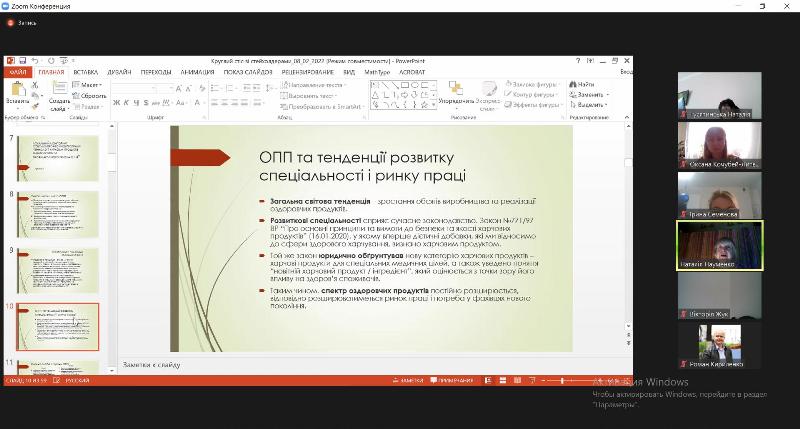
Task: Select the rectangle shape in shapes gallery
Action: [x=405, y=85]
